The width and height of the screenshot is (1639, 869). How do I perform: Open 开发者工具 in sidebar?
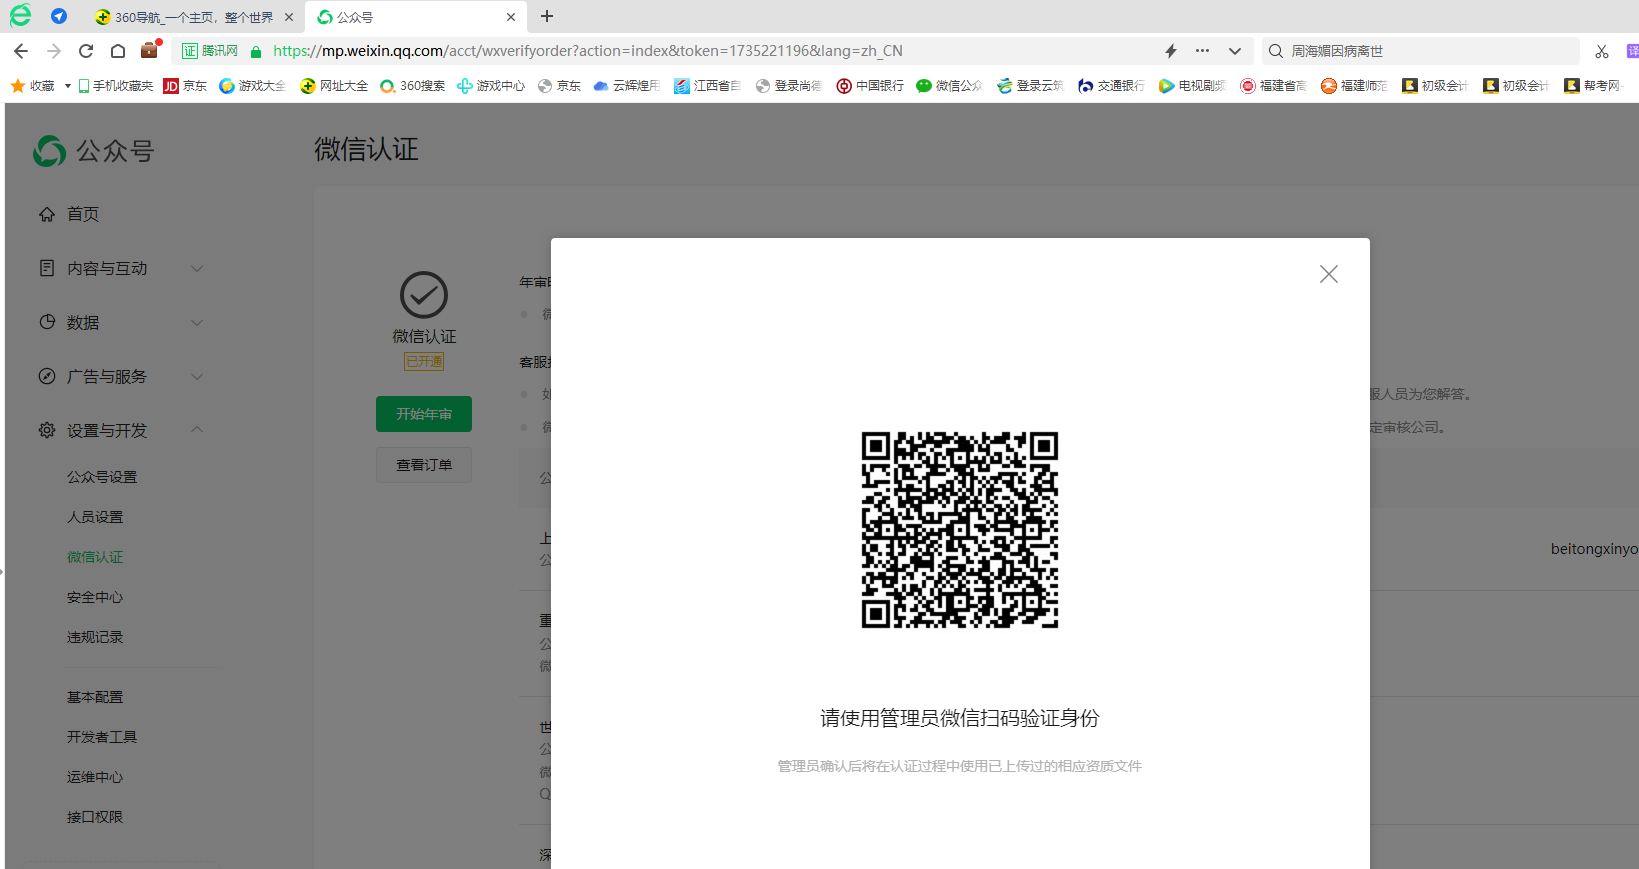point(102,737)
